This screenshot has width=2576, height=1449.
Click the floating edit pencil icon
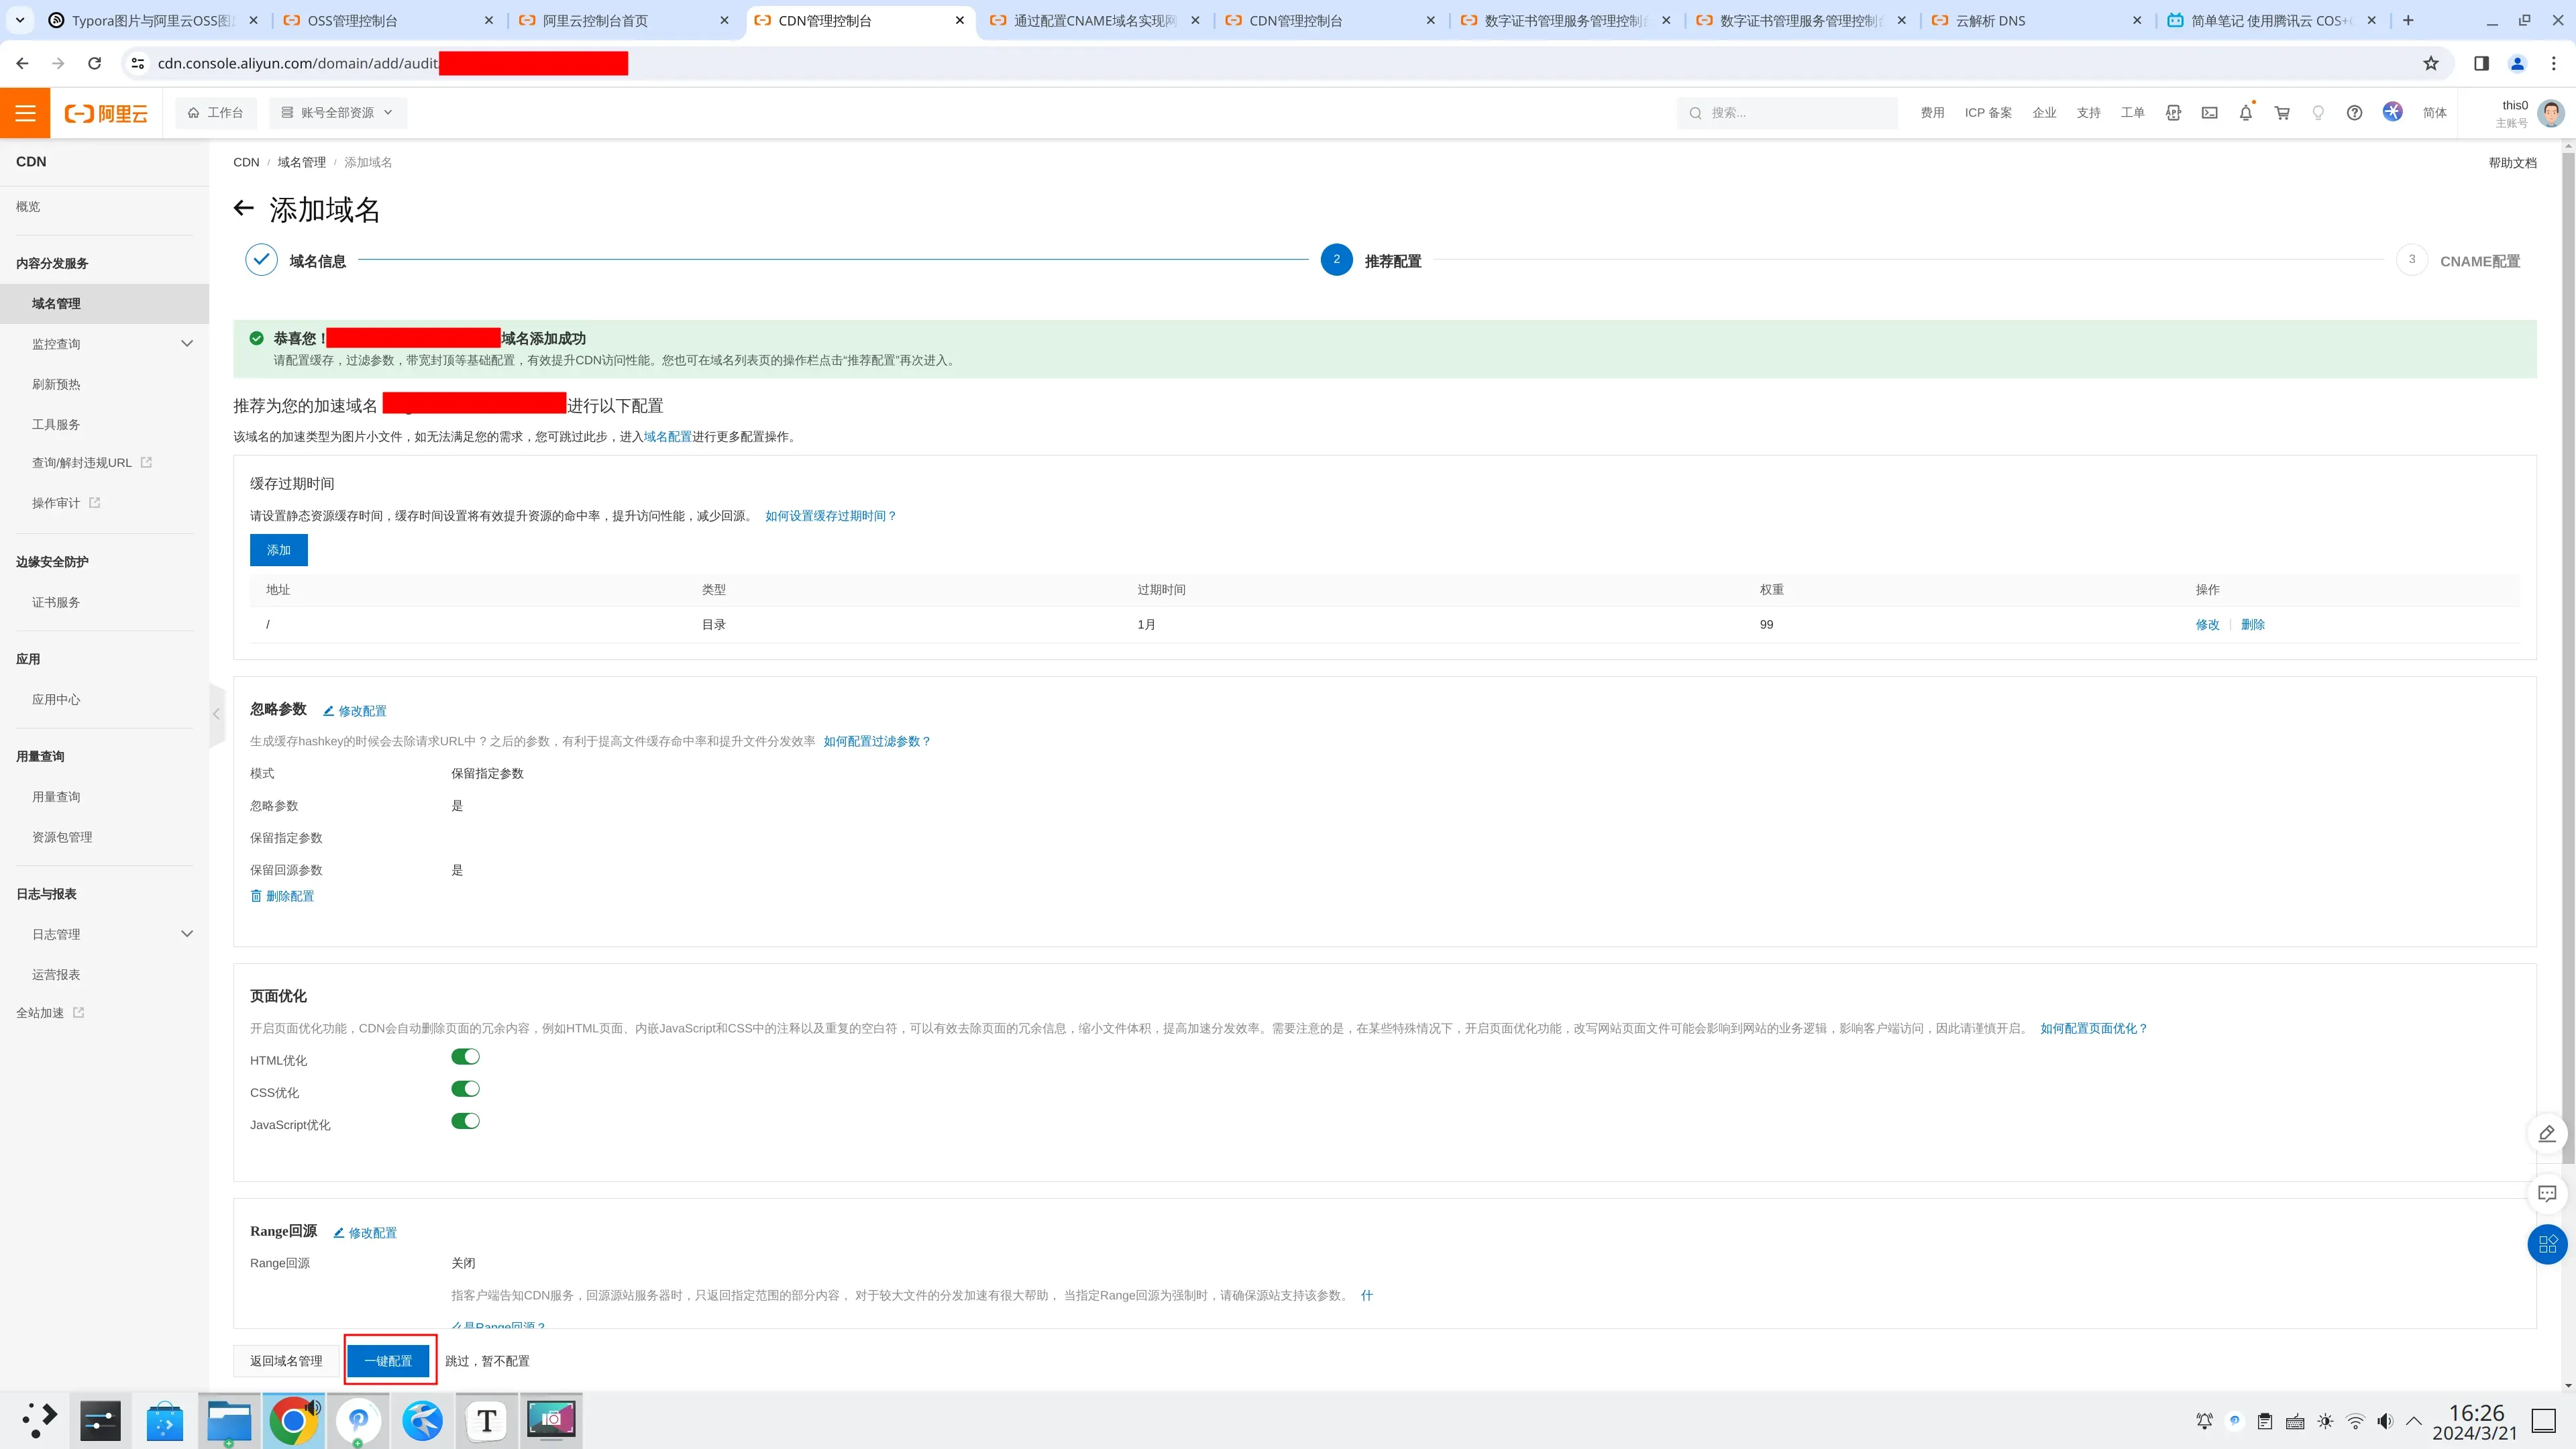click(x=2546, y=1133)
